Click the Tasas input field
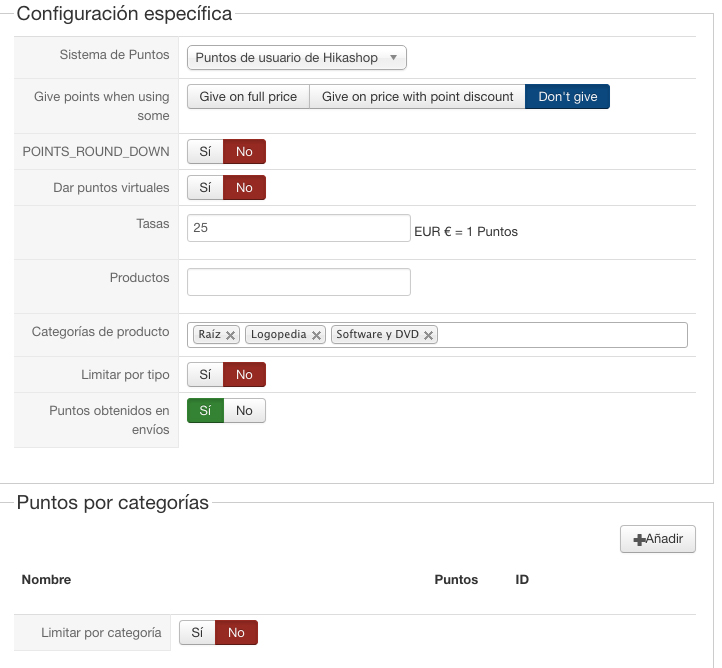The width and height of the screenshot is (722, 668). pyautogui.click(x=298, y=228)
